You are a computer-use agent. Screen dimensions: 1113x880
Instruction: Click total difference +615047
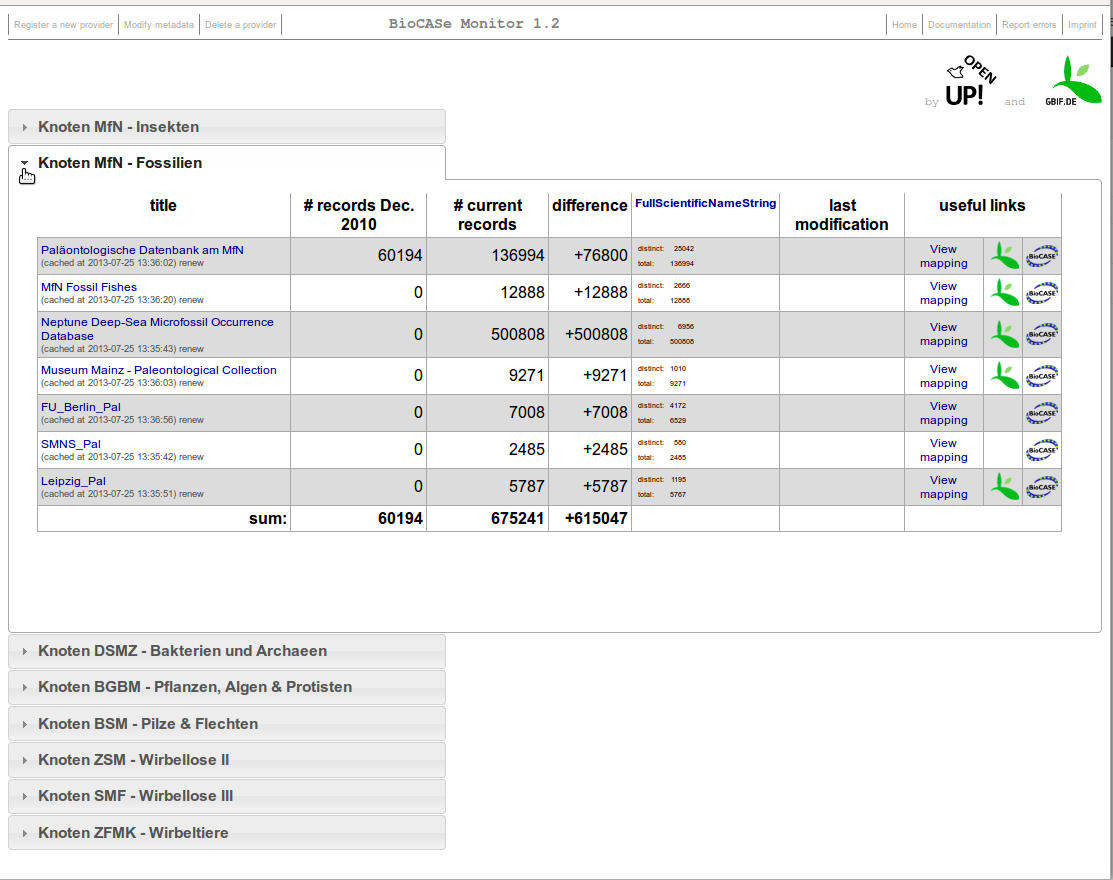click(x=596, y=519)
